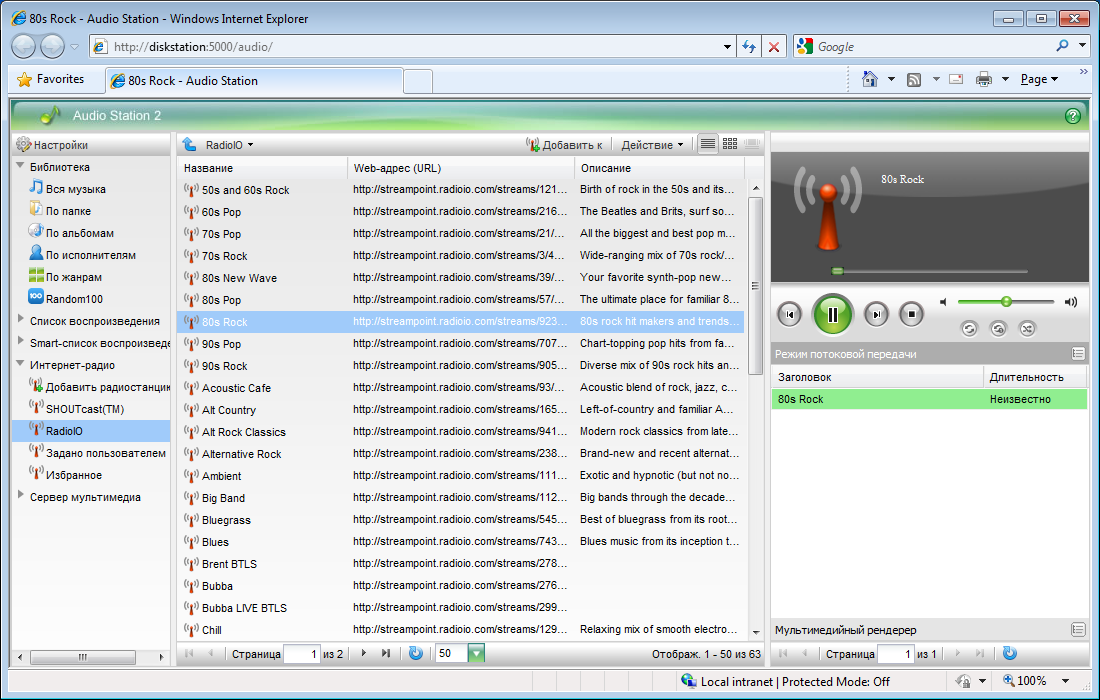The image size is (1100, 700).
Task: Go to next page of stations
Action: (x=363, y=653)
